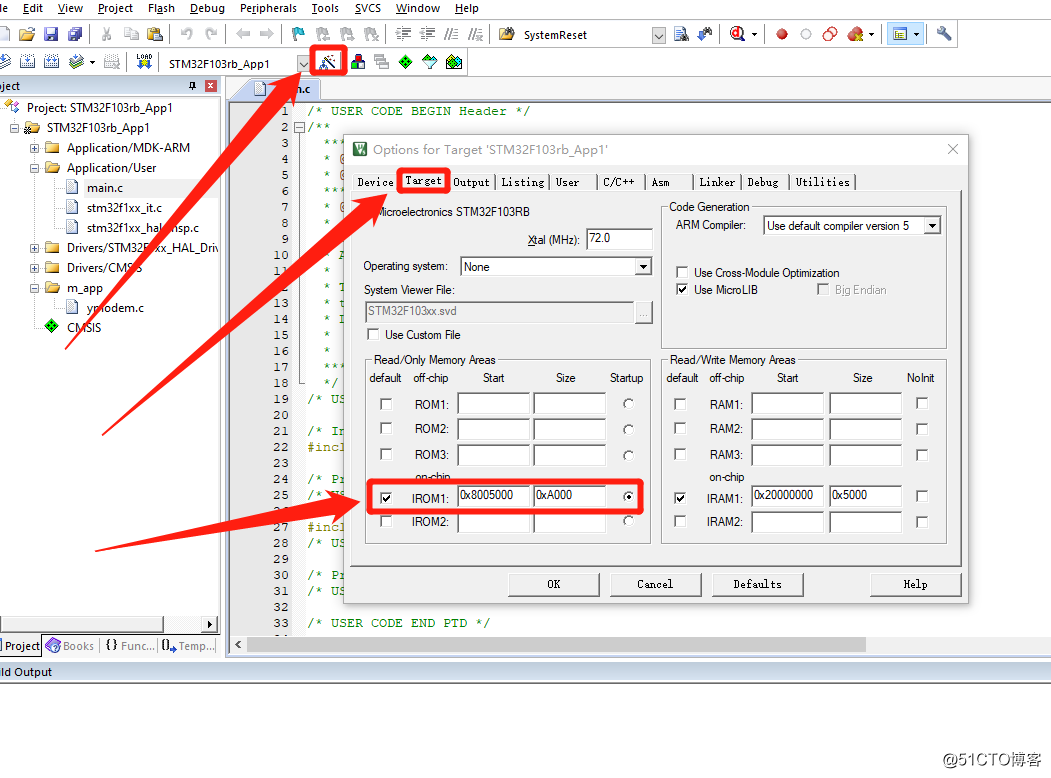The image size is (1051, 778).
Task: Click the Paste clipboard icon
Action: click(155, 34)
